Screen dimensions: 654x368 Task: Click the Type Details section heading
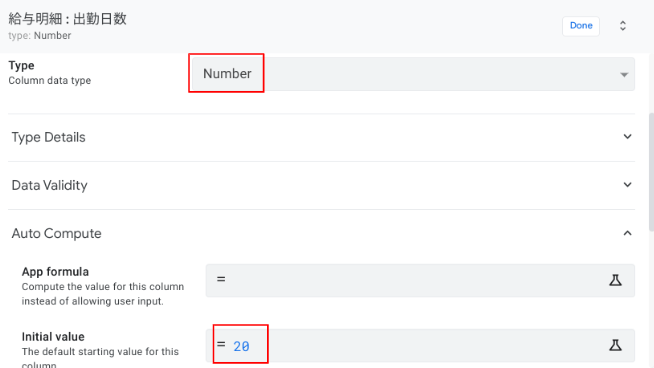pyautogui.click(x=48, y=137)
